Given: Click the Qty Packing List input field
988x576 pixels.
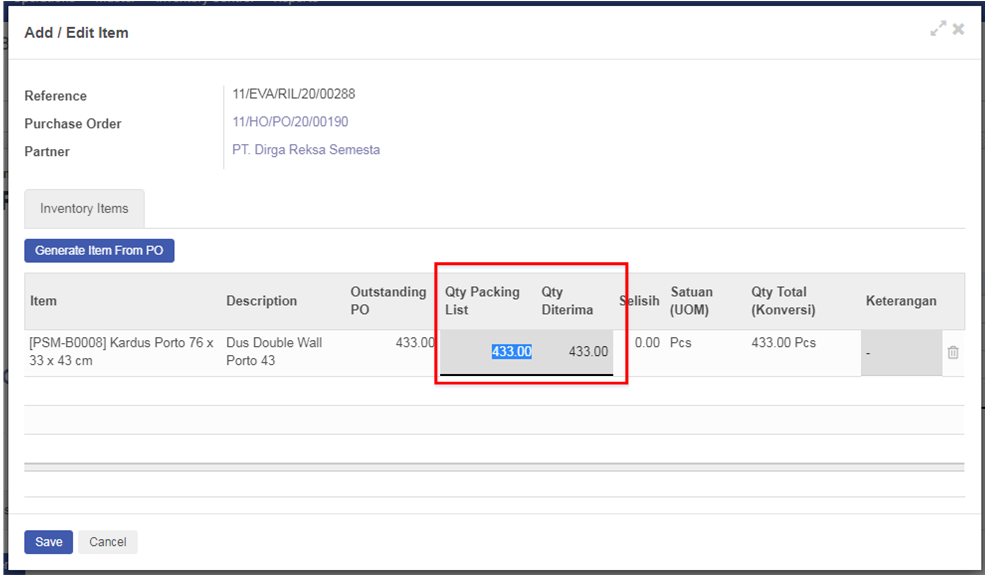Looking at the screenshot, I should pyautogui.click(x=488, y=352).
